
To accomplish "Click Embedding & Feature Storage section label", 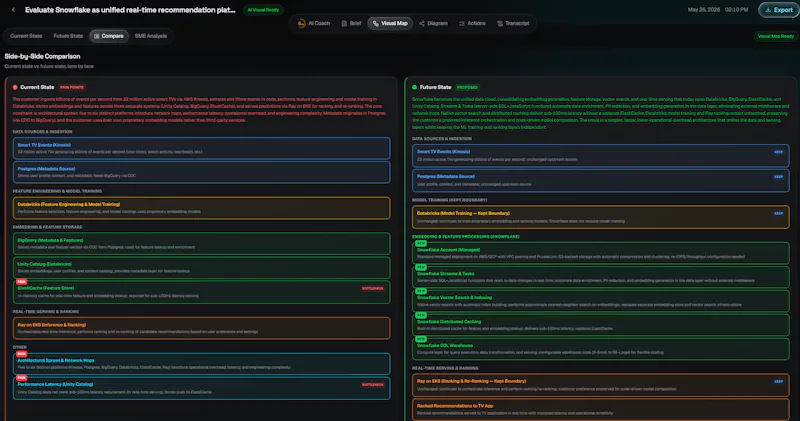I will click(x=47, y=227).
